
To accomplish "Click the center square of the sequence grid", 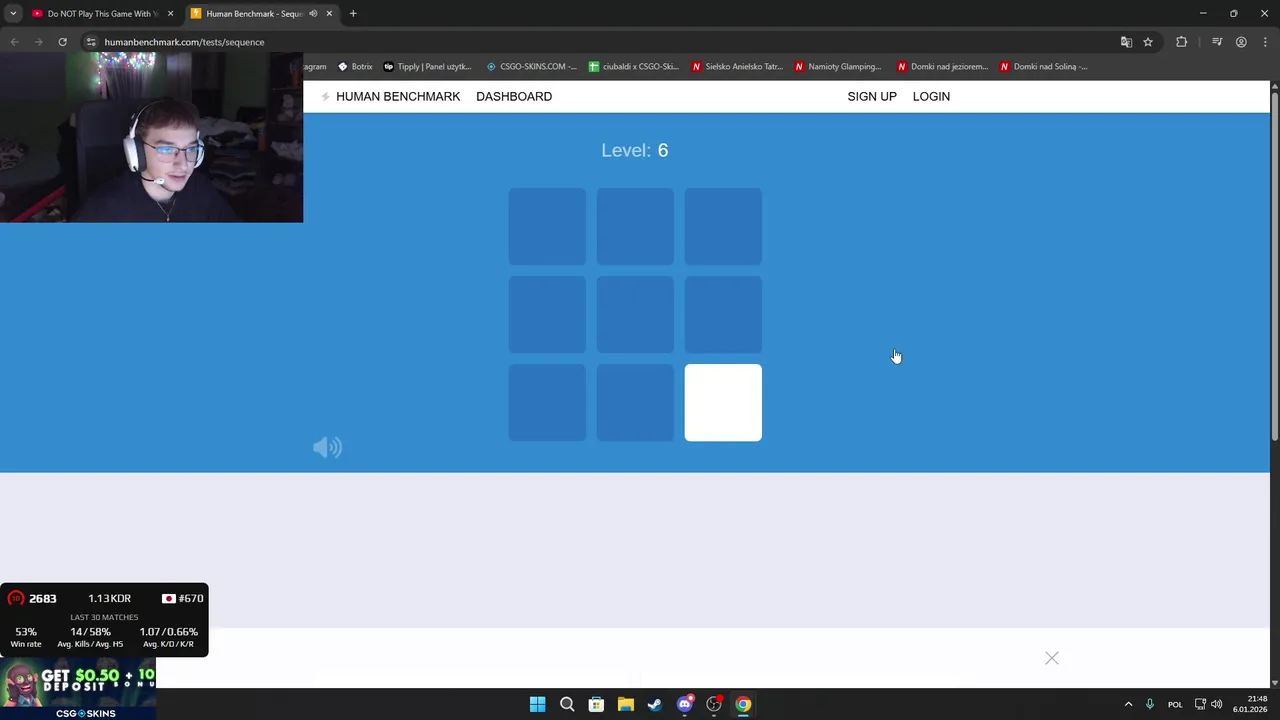I will pyautogui.click(x=635, y=314).
